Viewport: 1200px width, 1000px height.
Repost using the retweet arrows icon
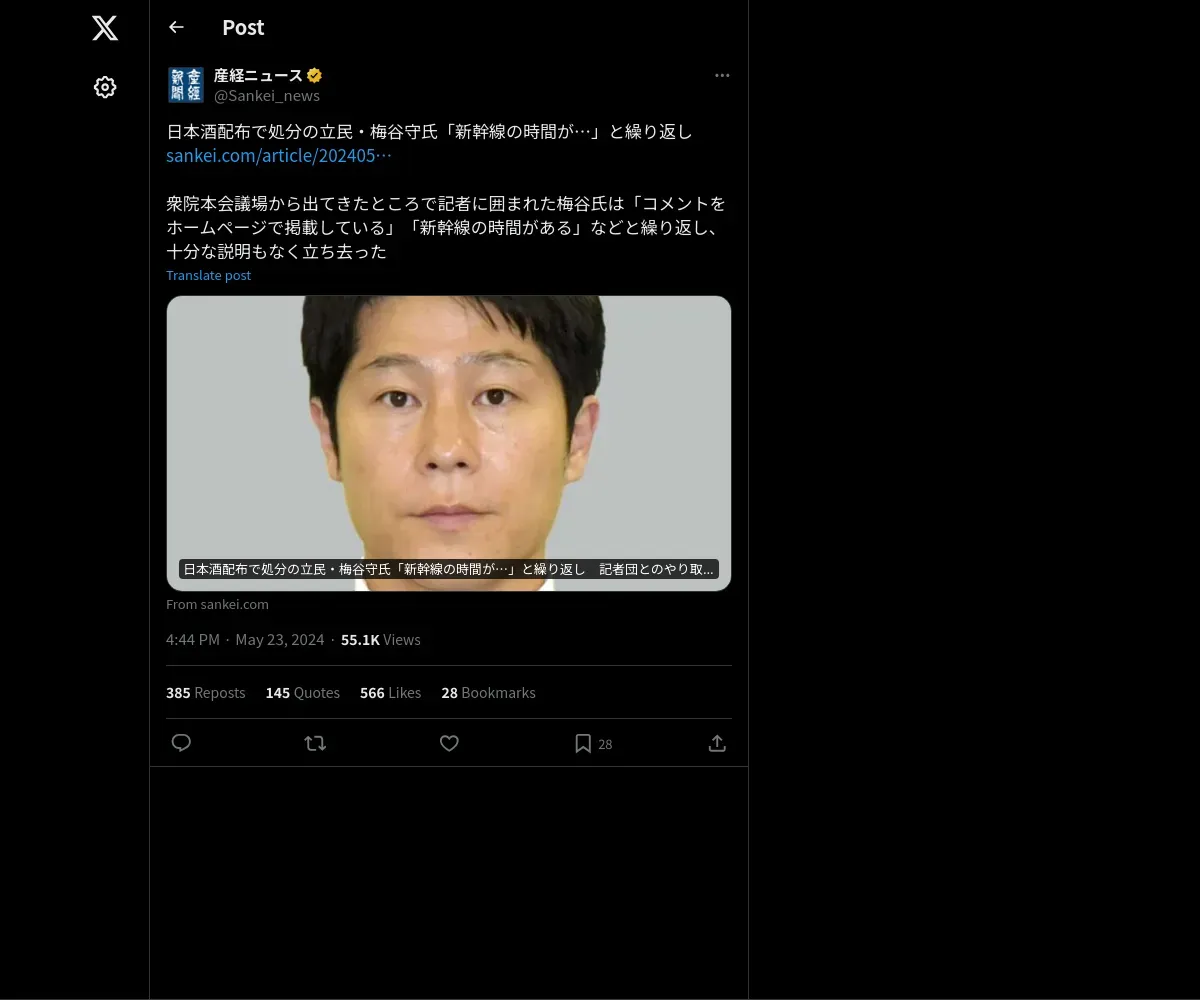tap(315, 743)
